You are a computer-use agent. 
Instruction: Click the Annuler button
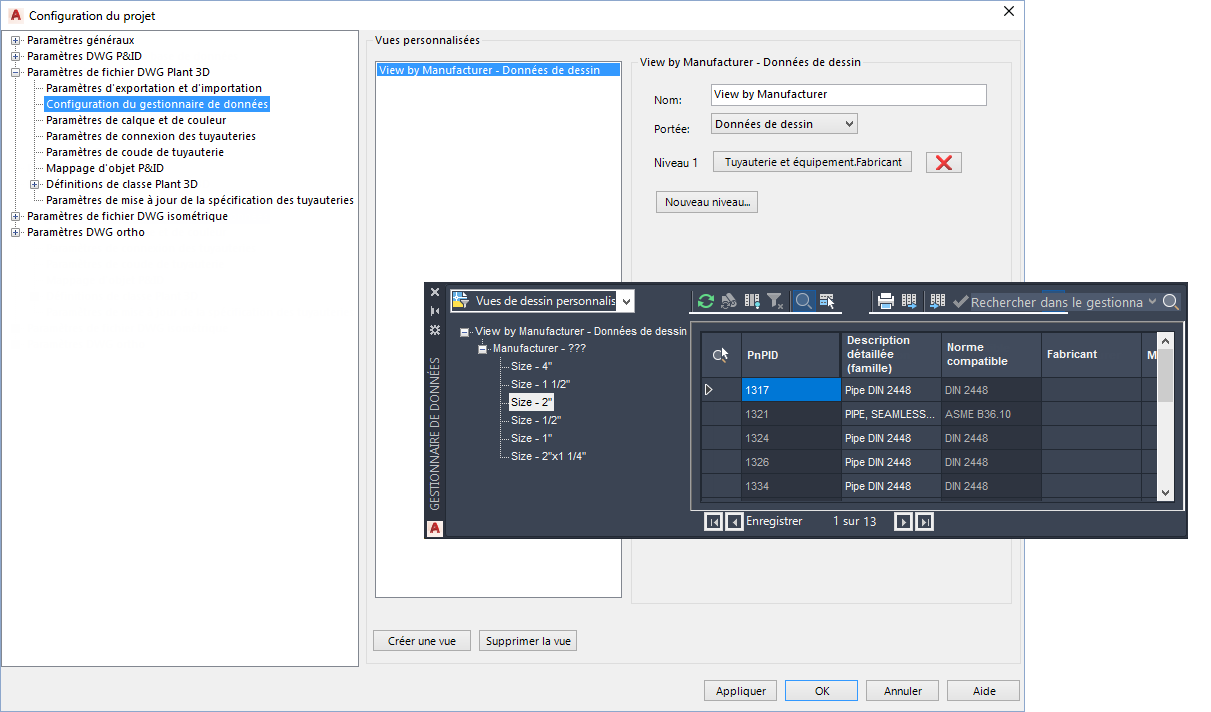(902, 691)
